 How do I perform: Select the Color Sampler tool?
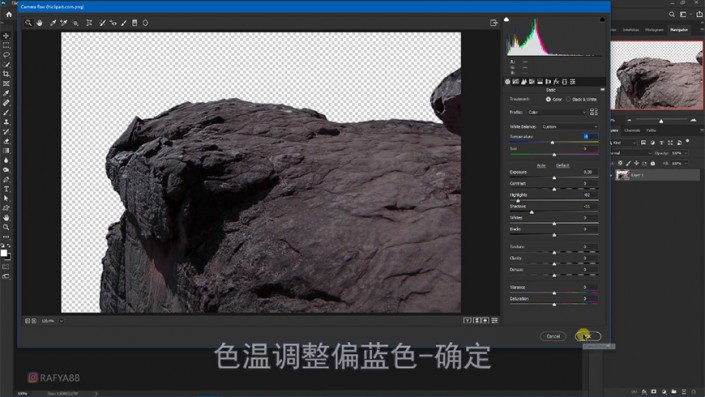pos(64,23)
